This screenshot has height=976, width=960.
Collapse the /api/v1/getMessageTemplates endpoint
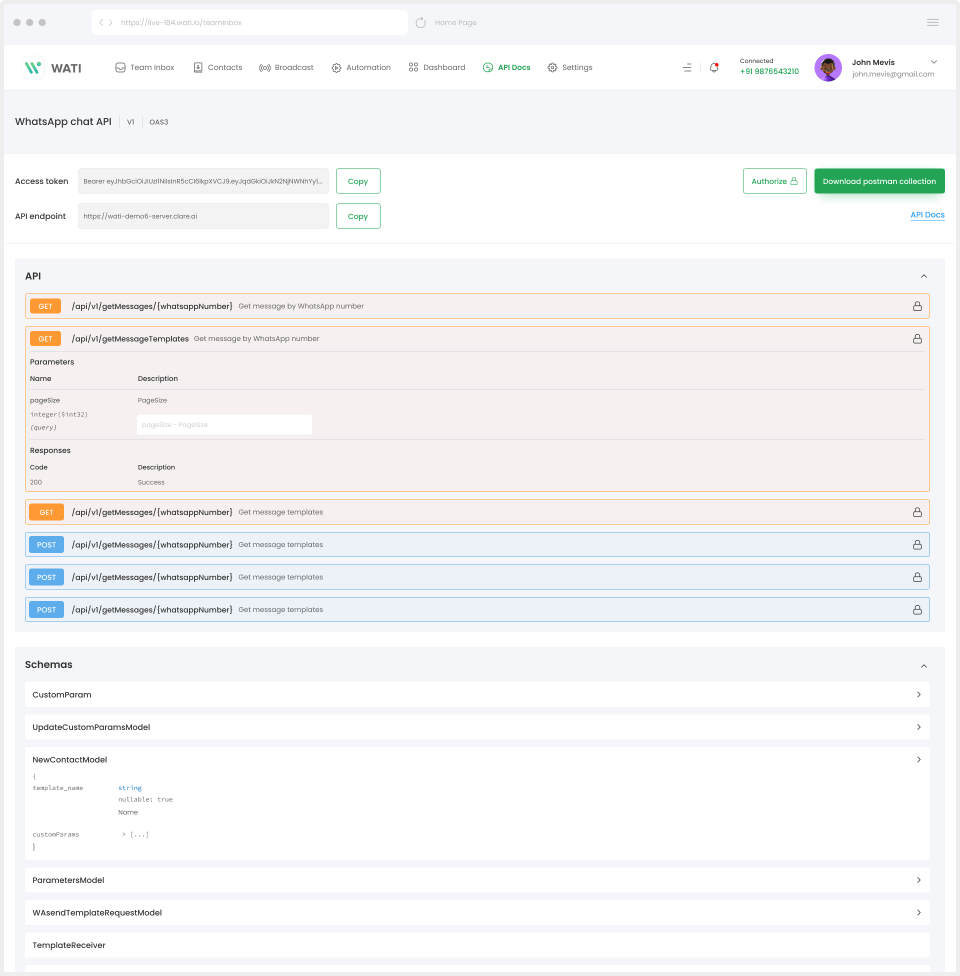click(478, 339)
